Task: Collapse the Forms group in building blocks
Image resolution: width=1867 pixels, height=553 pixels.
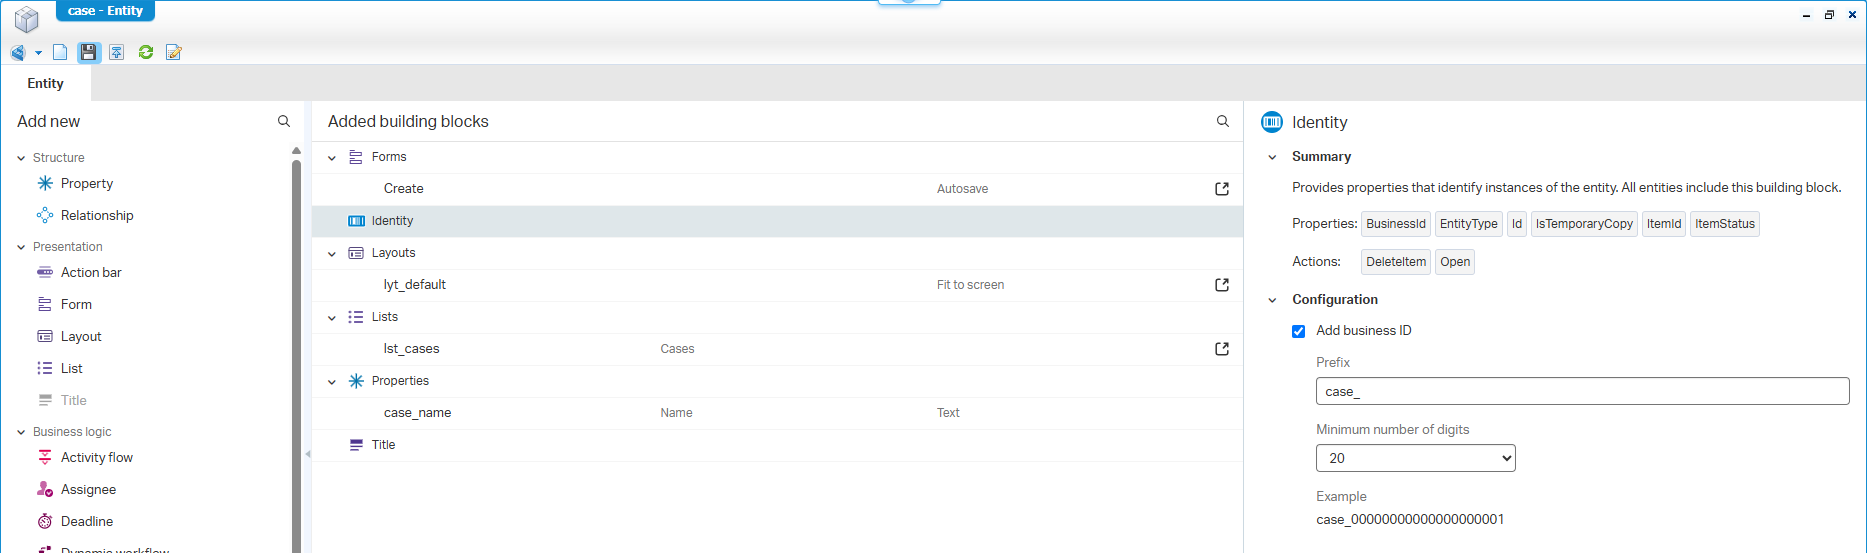Action: tap(332, 158)
